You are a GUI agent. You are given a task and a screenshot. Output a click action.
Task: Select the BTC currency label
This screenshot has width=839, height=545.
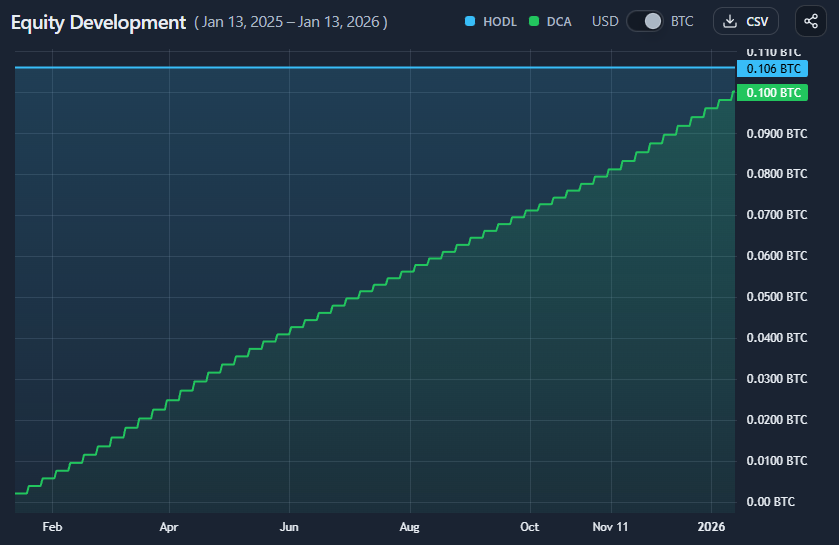[x=682, y=21]
